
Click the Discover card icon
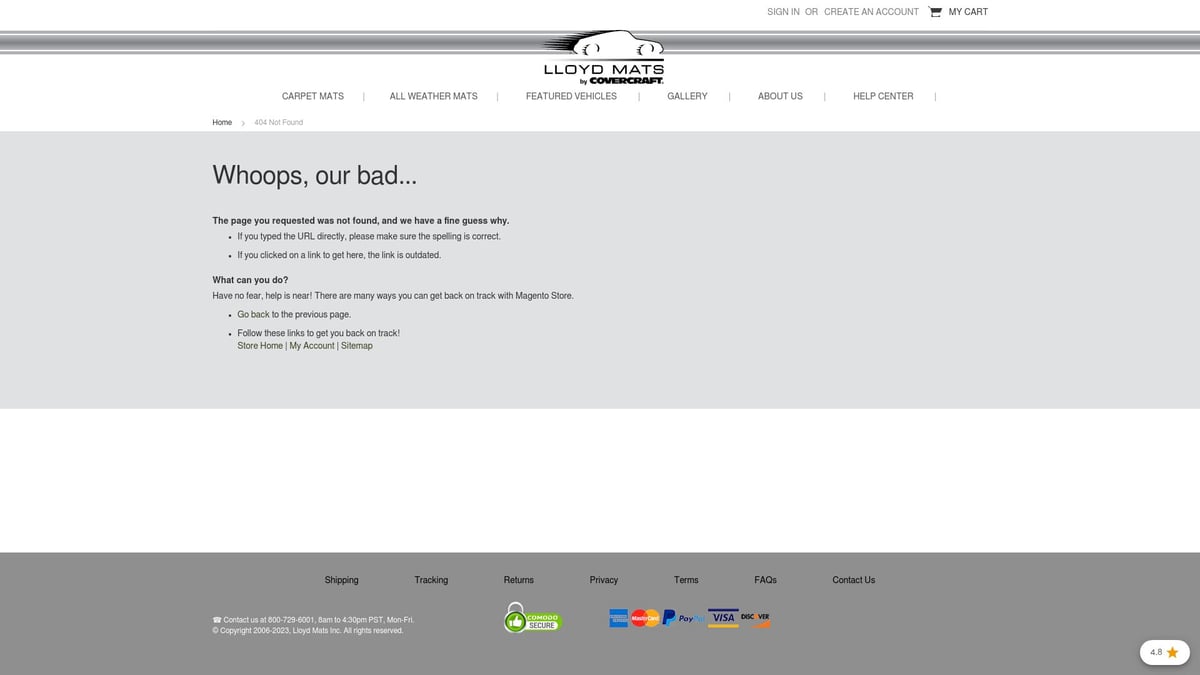click(x=755, y=618)
